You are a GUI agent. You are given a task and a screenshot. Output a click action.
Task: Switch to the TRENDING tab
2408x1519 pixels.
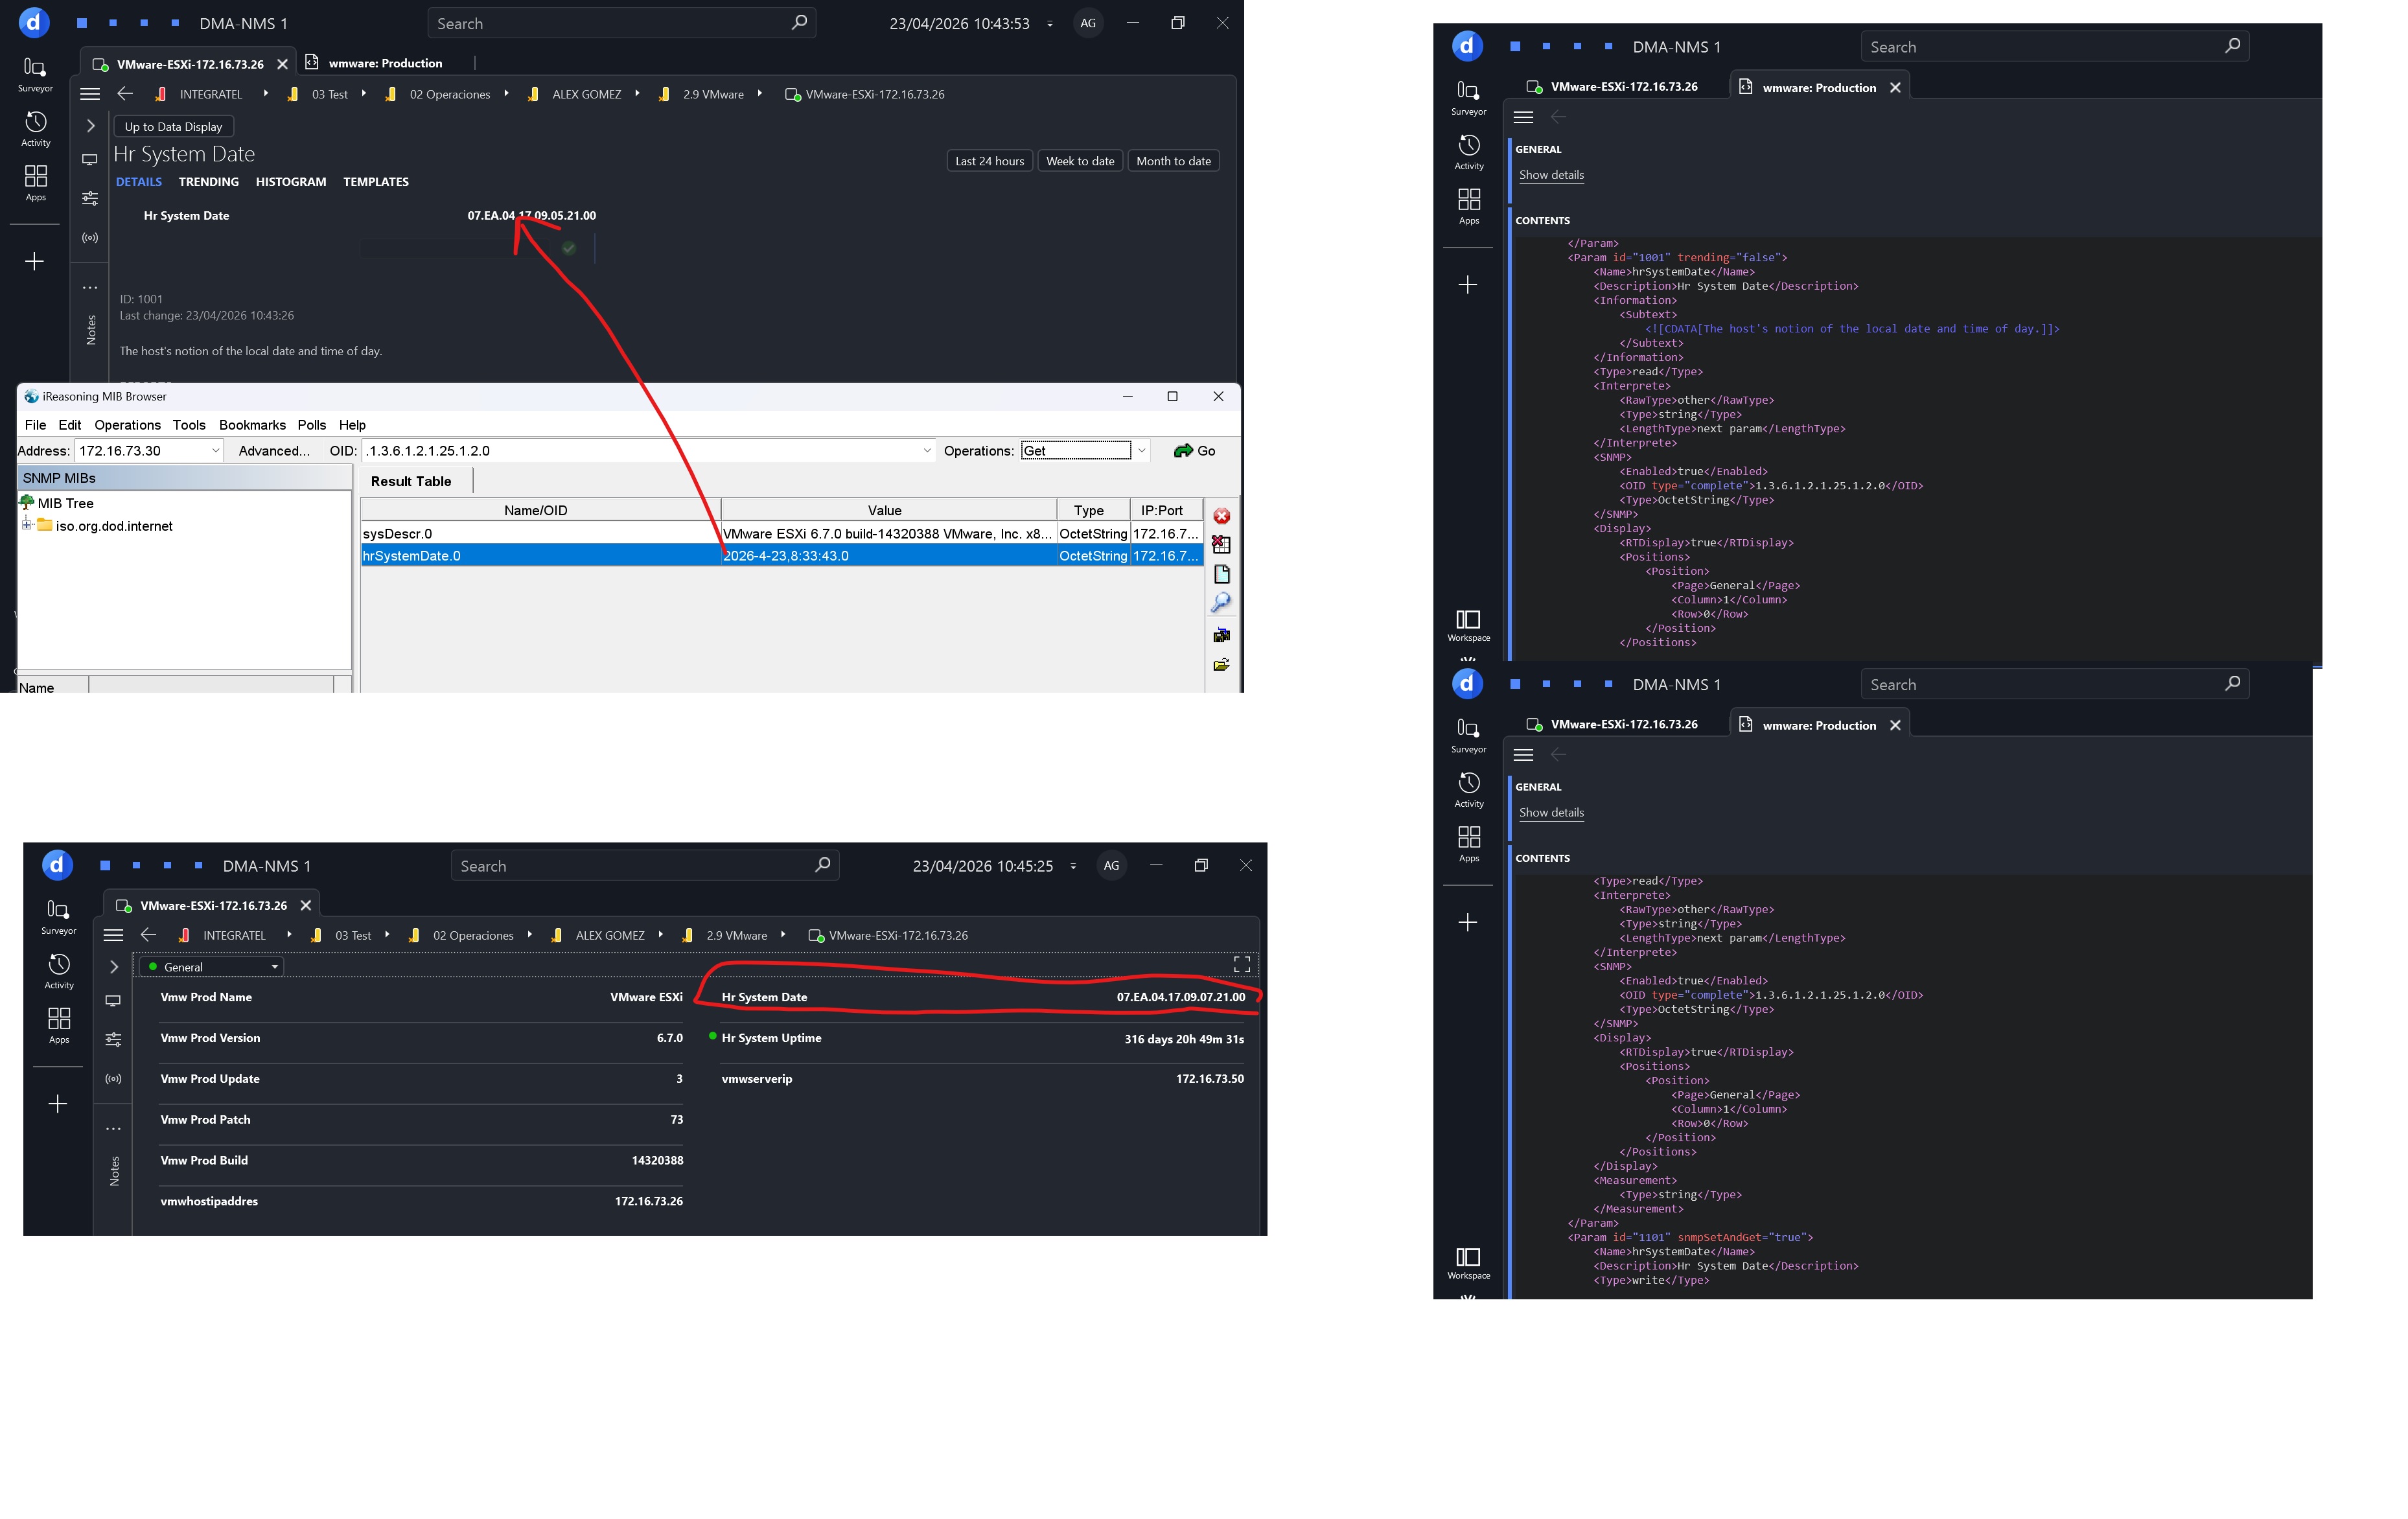tap(208, 182)
